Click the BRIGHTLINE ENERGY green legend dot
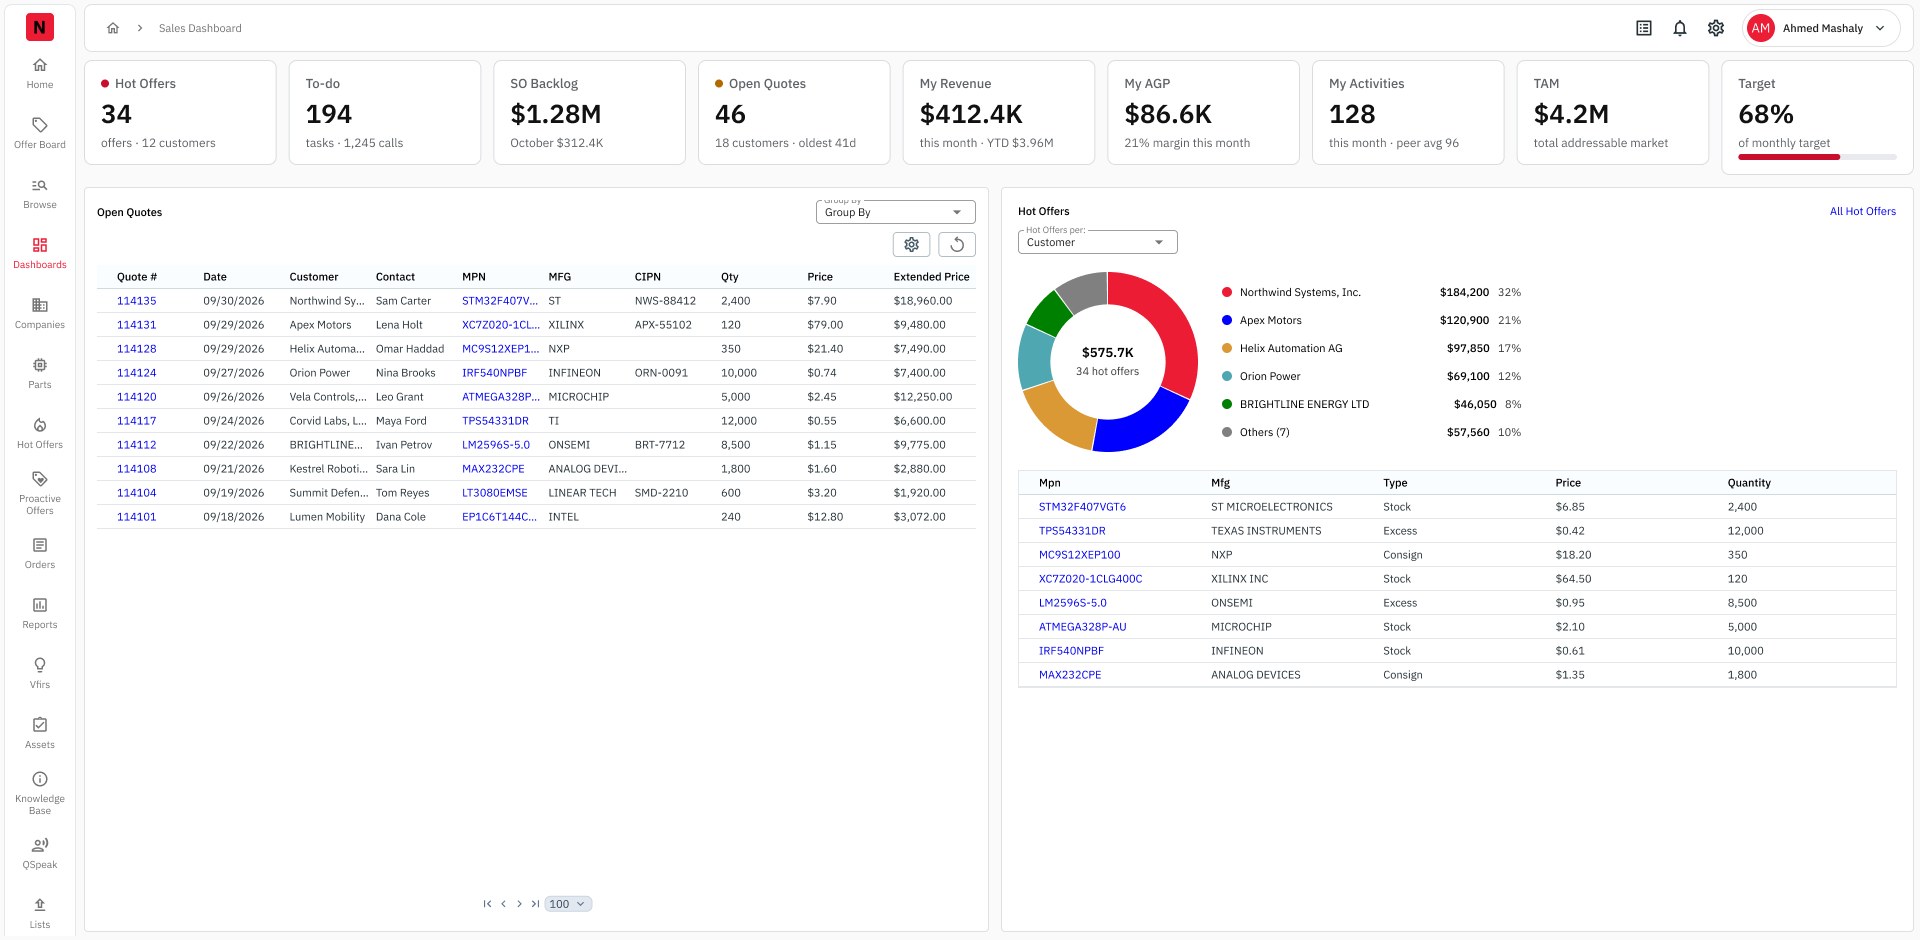Screen dimensions: 1920x940 [1226, 405]
